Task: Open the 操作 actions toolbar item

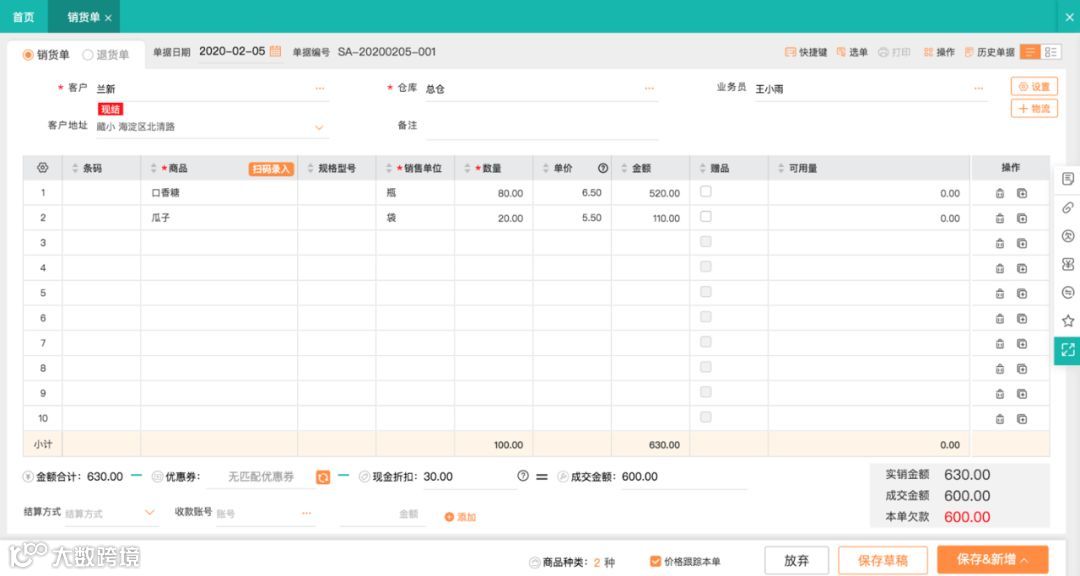Action: click(939, 52)
